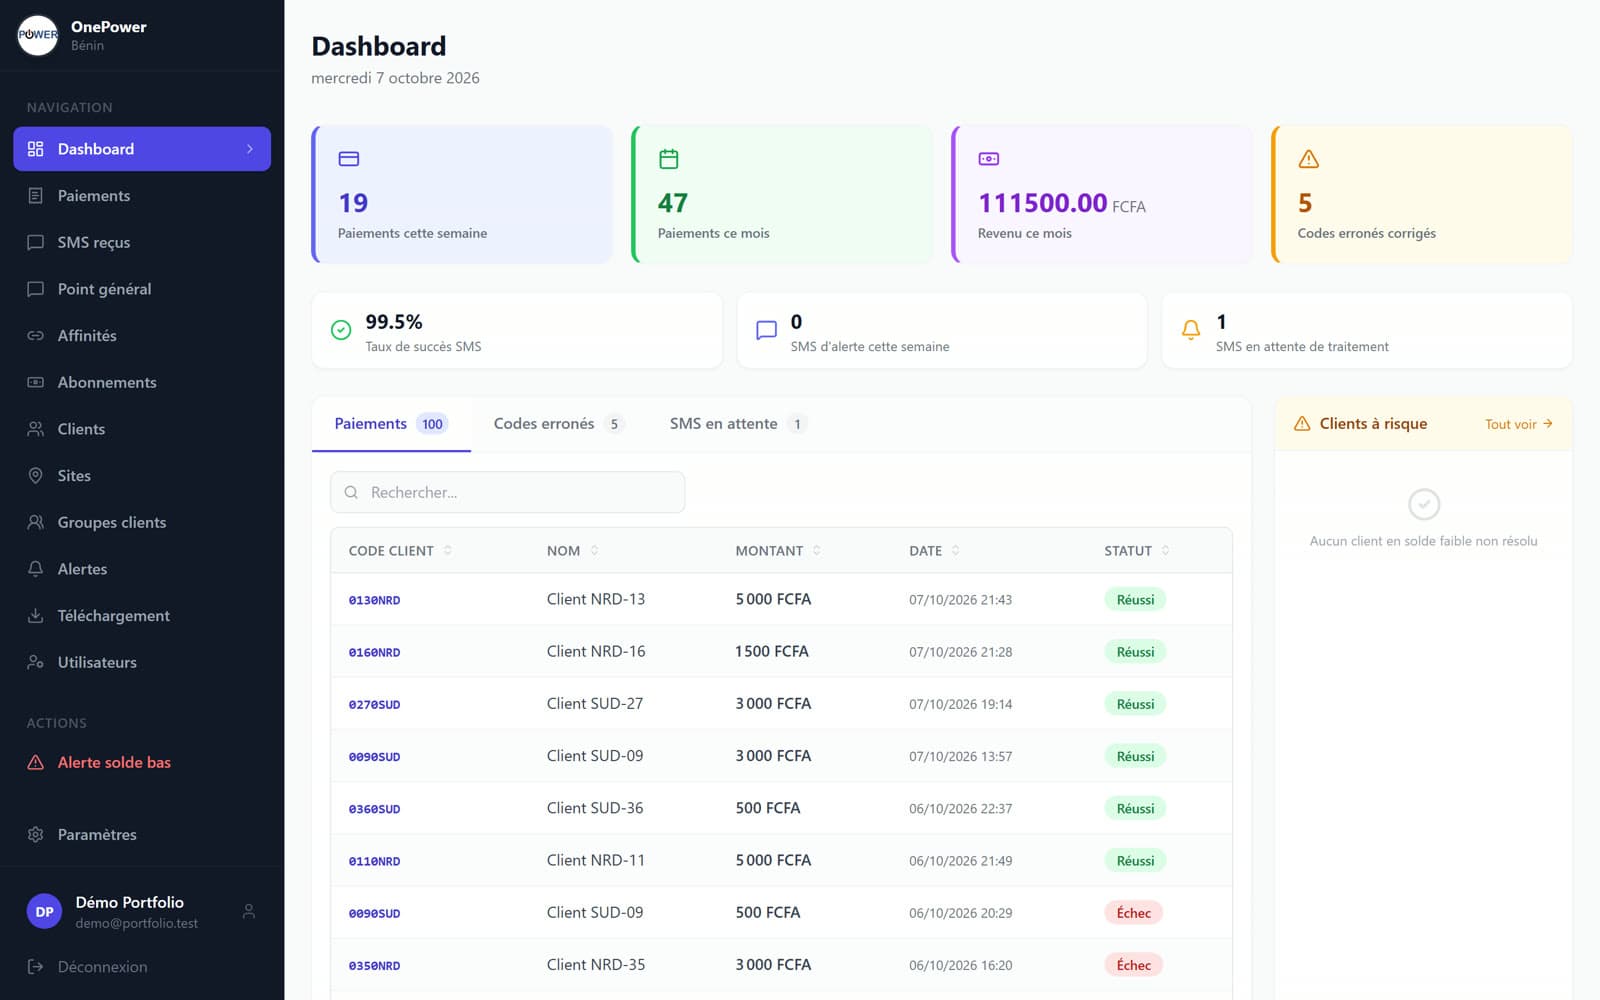Open SMS reçus messages page
The height and width of the screenshot is (1000, 1600).
tap(142, 242)
